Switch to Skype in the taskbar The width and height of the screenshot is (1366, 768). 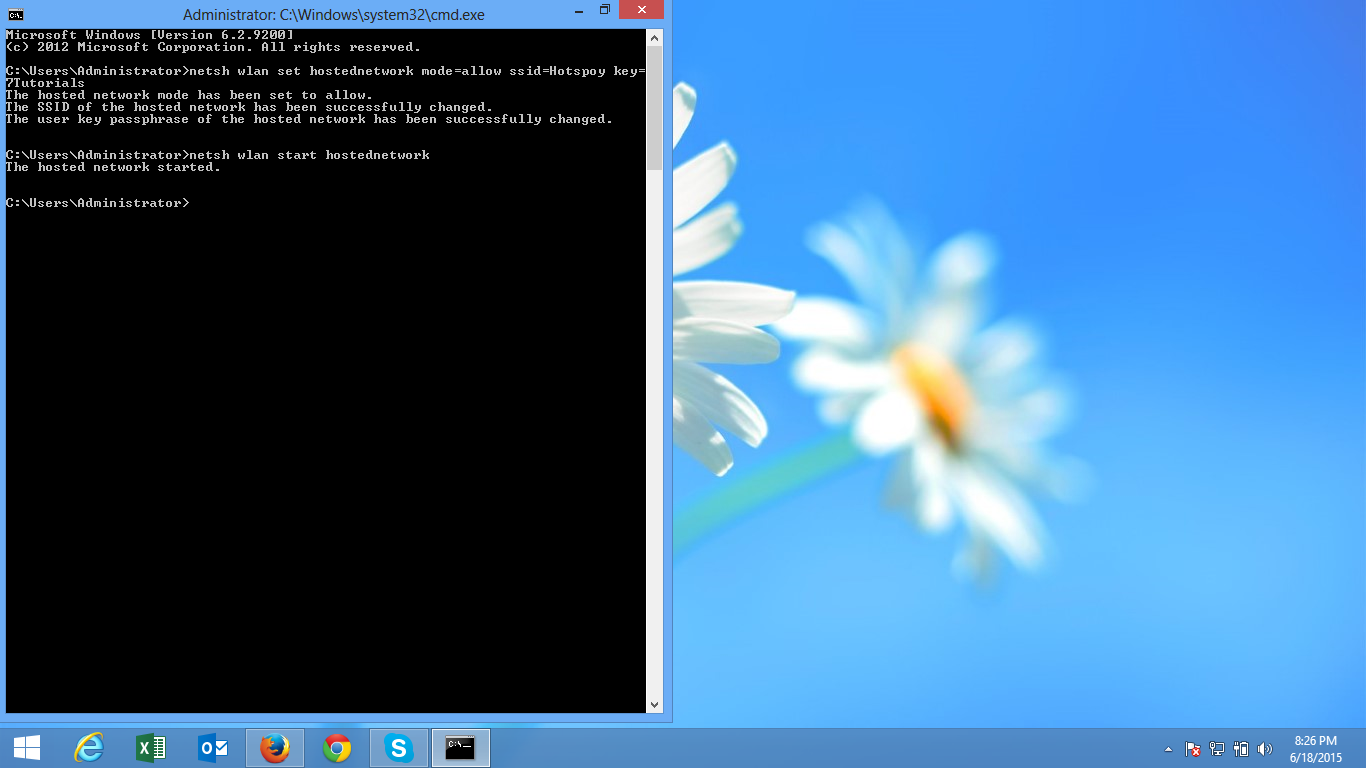[399, 748]
